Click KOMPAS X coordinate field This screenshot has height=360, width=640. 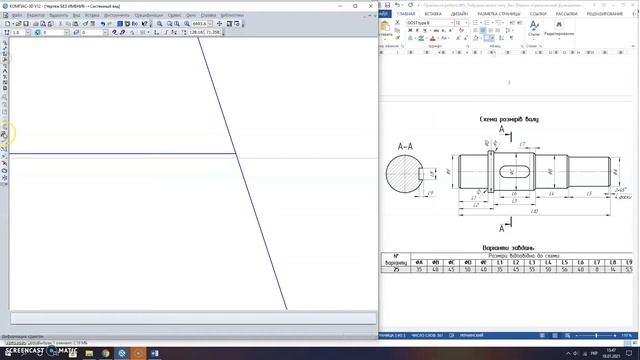click(196, 32)
